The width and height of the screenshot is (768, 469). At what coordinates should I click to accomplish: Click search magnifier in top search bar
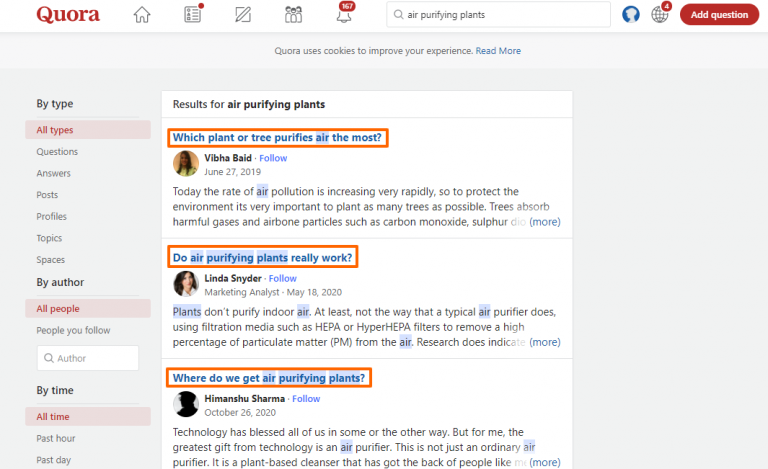click(x=399, y=15)
